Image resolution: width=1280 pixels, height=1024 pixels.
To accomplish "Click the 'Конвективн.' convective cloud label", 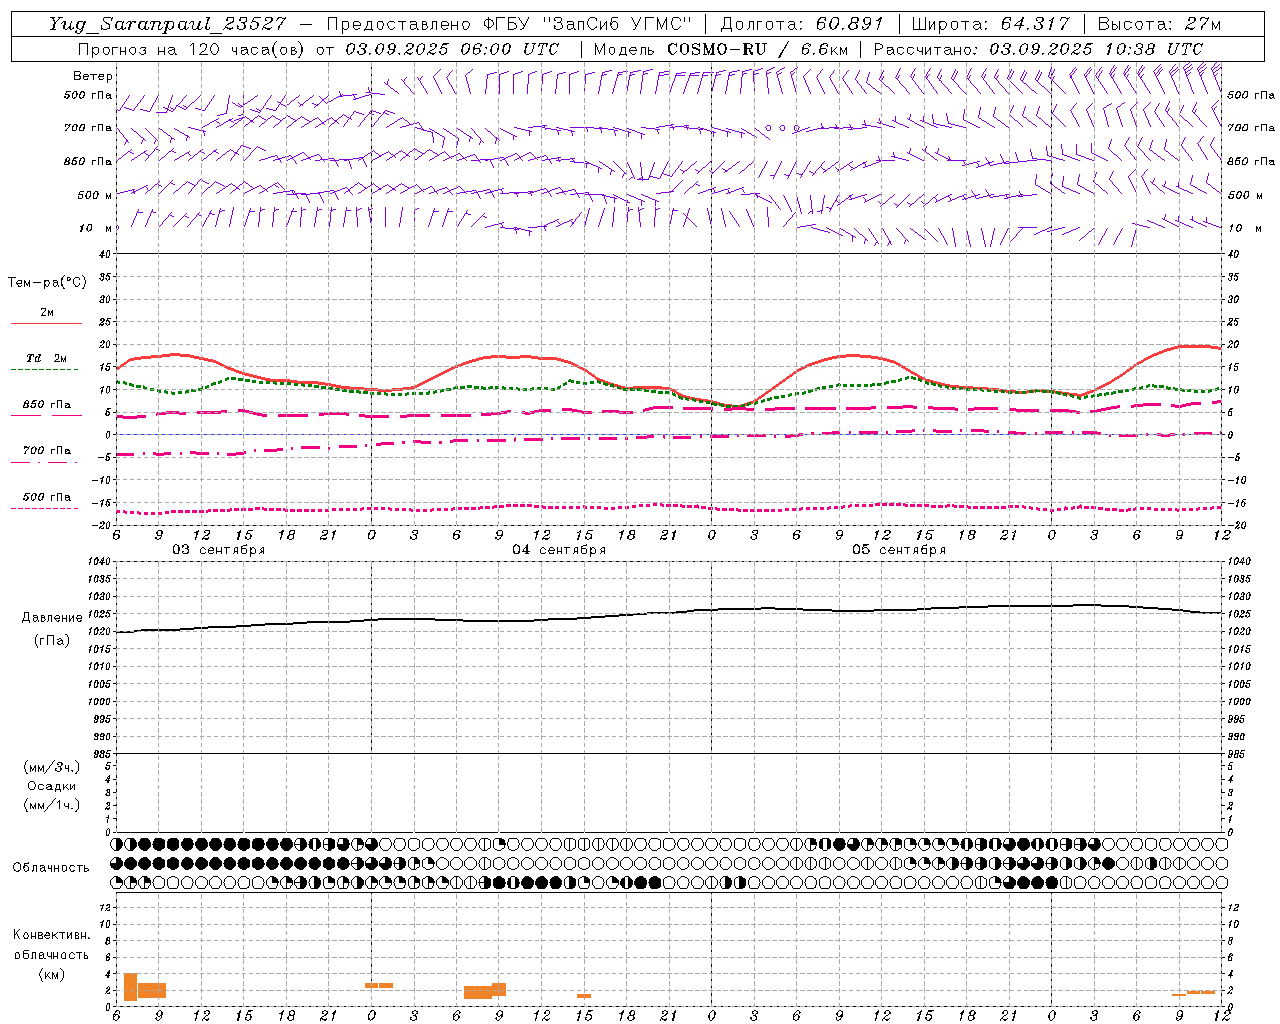I will point(52,935).
